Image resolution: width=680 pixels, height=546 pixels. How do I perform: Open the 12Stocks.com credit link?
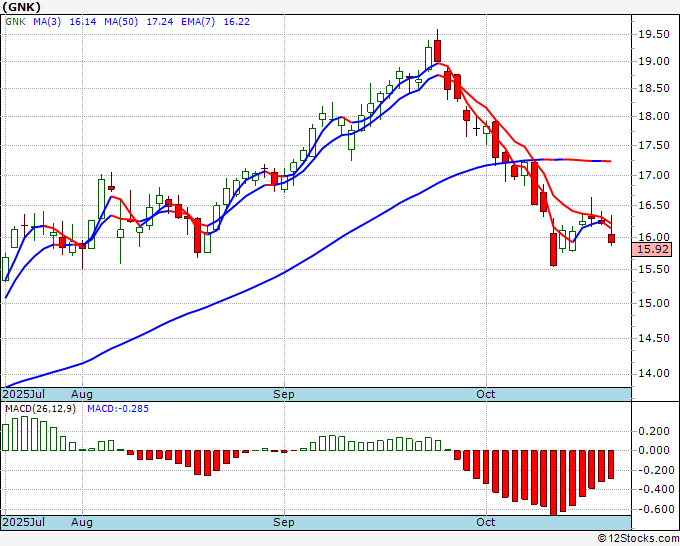point(638,539)
